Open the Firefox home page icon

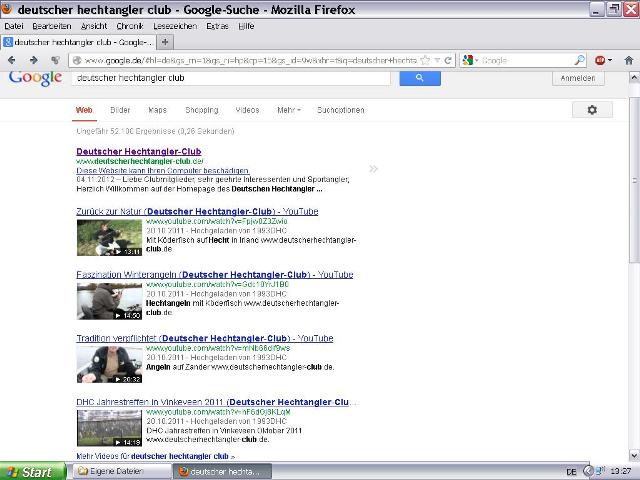[x=629, y=60]
